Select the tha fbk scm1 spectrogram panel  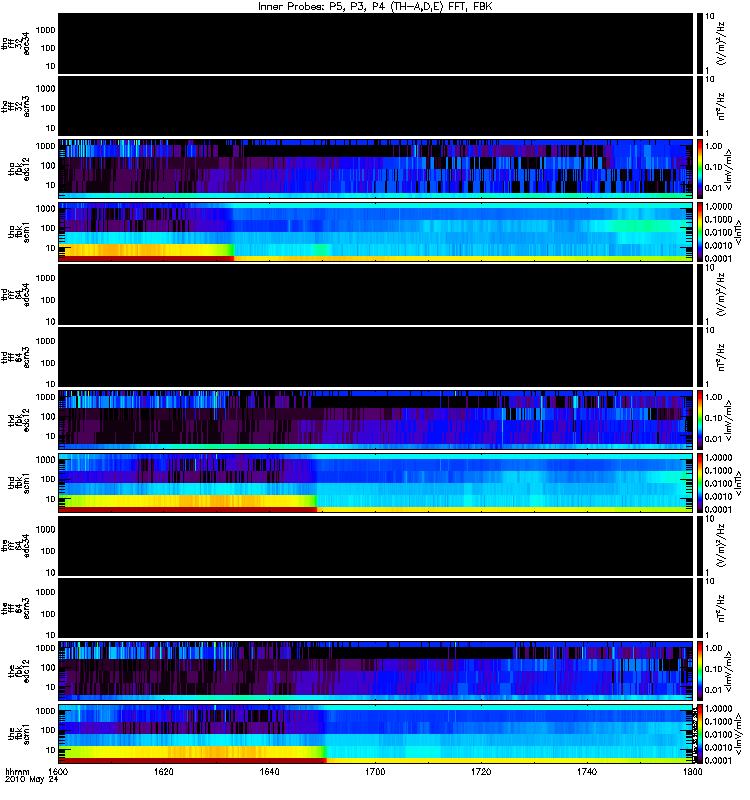(x=375, y=232)
